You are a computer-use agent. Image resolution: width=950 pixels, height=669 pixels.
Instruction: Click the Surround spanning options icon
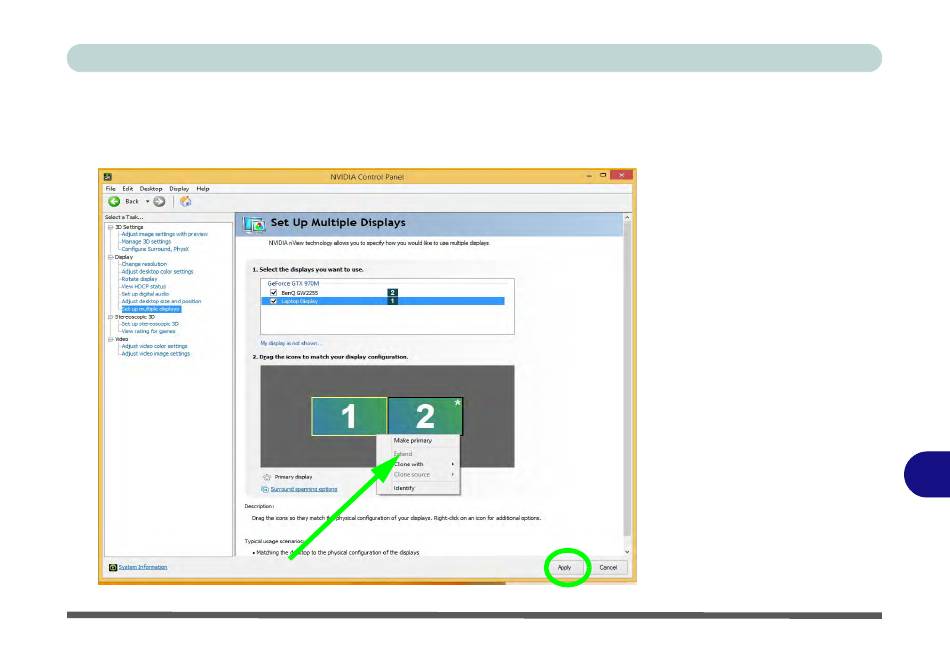(x=265, y=489)
